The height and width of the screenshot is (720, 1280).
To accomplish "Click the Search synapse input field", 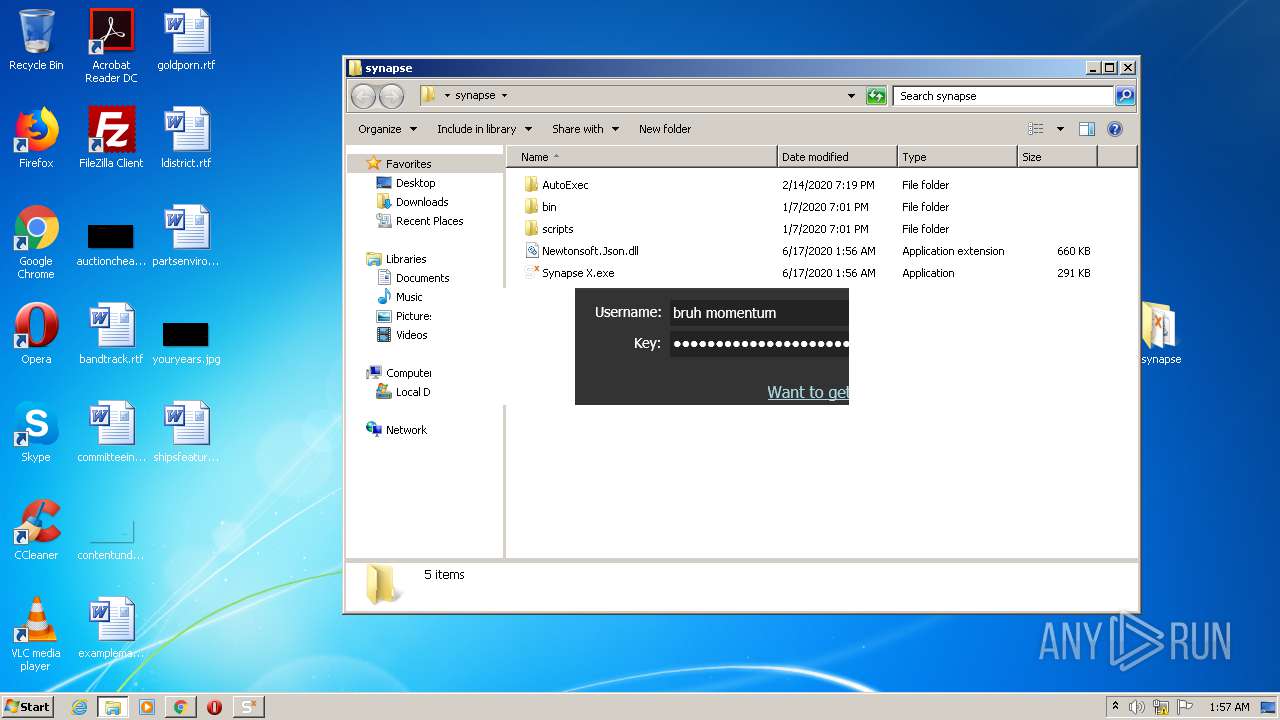I will click(x=1002, y=96).
